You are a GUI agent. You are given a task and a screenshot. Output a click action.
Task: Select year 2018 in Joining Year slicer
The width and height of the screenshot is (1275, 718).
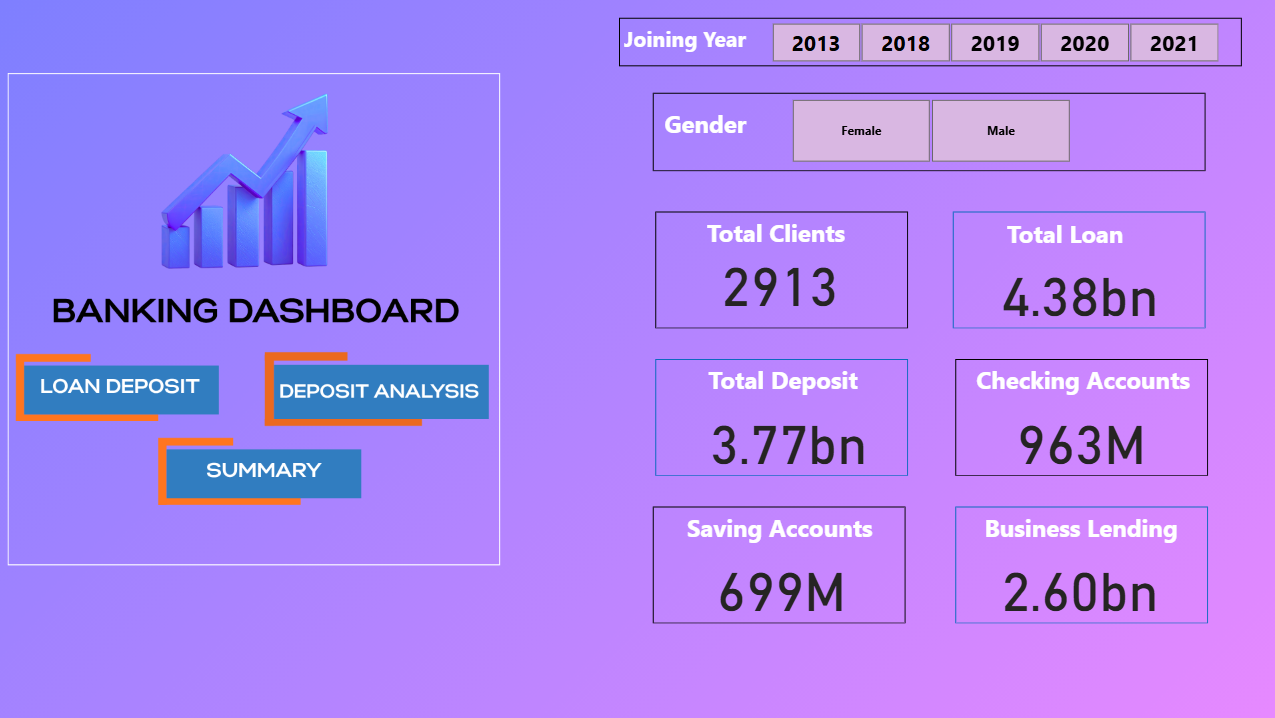(905, 43)
